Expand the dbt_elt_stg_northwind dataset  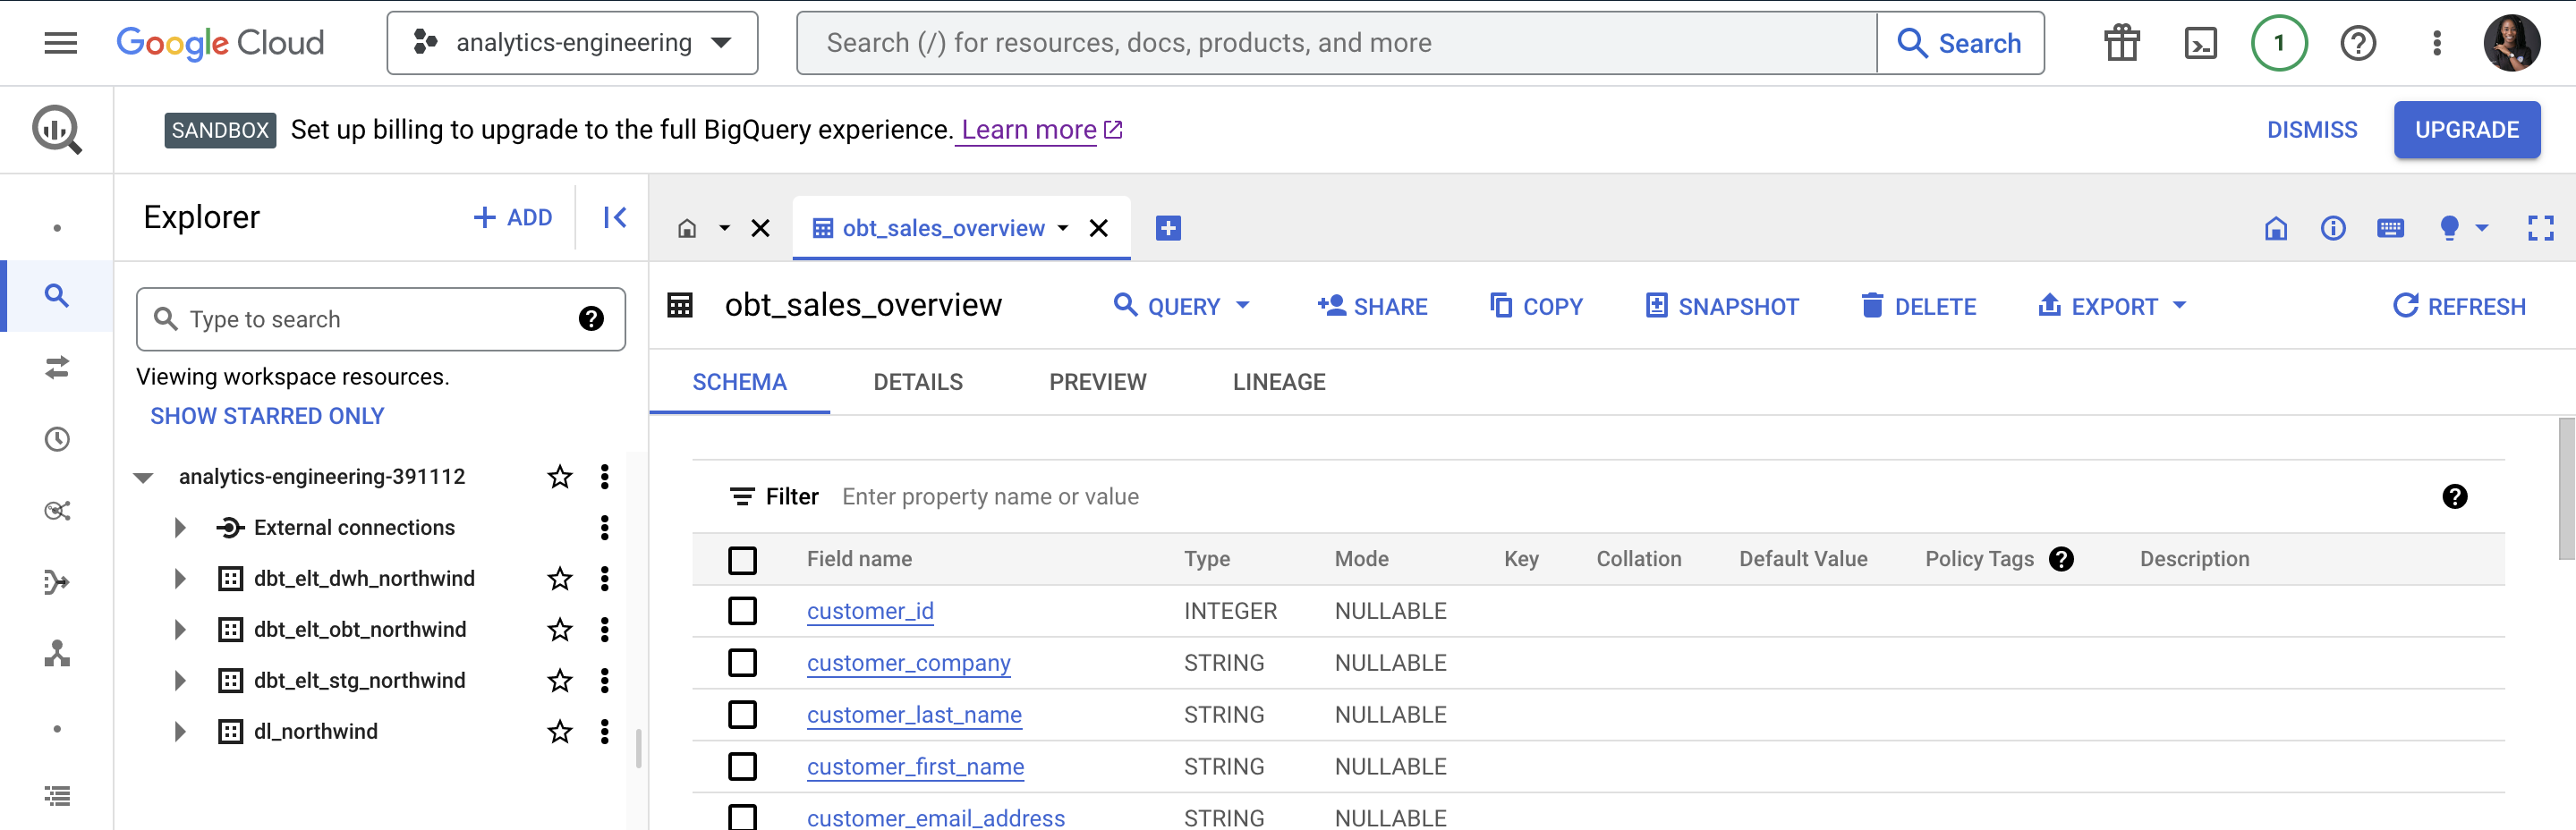click(x=180, y=680)
